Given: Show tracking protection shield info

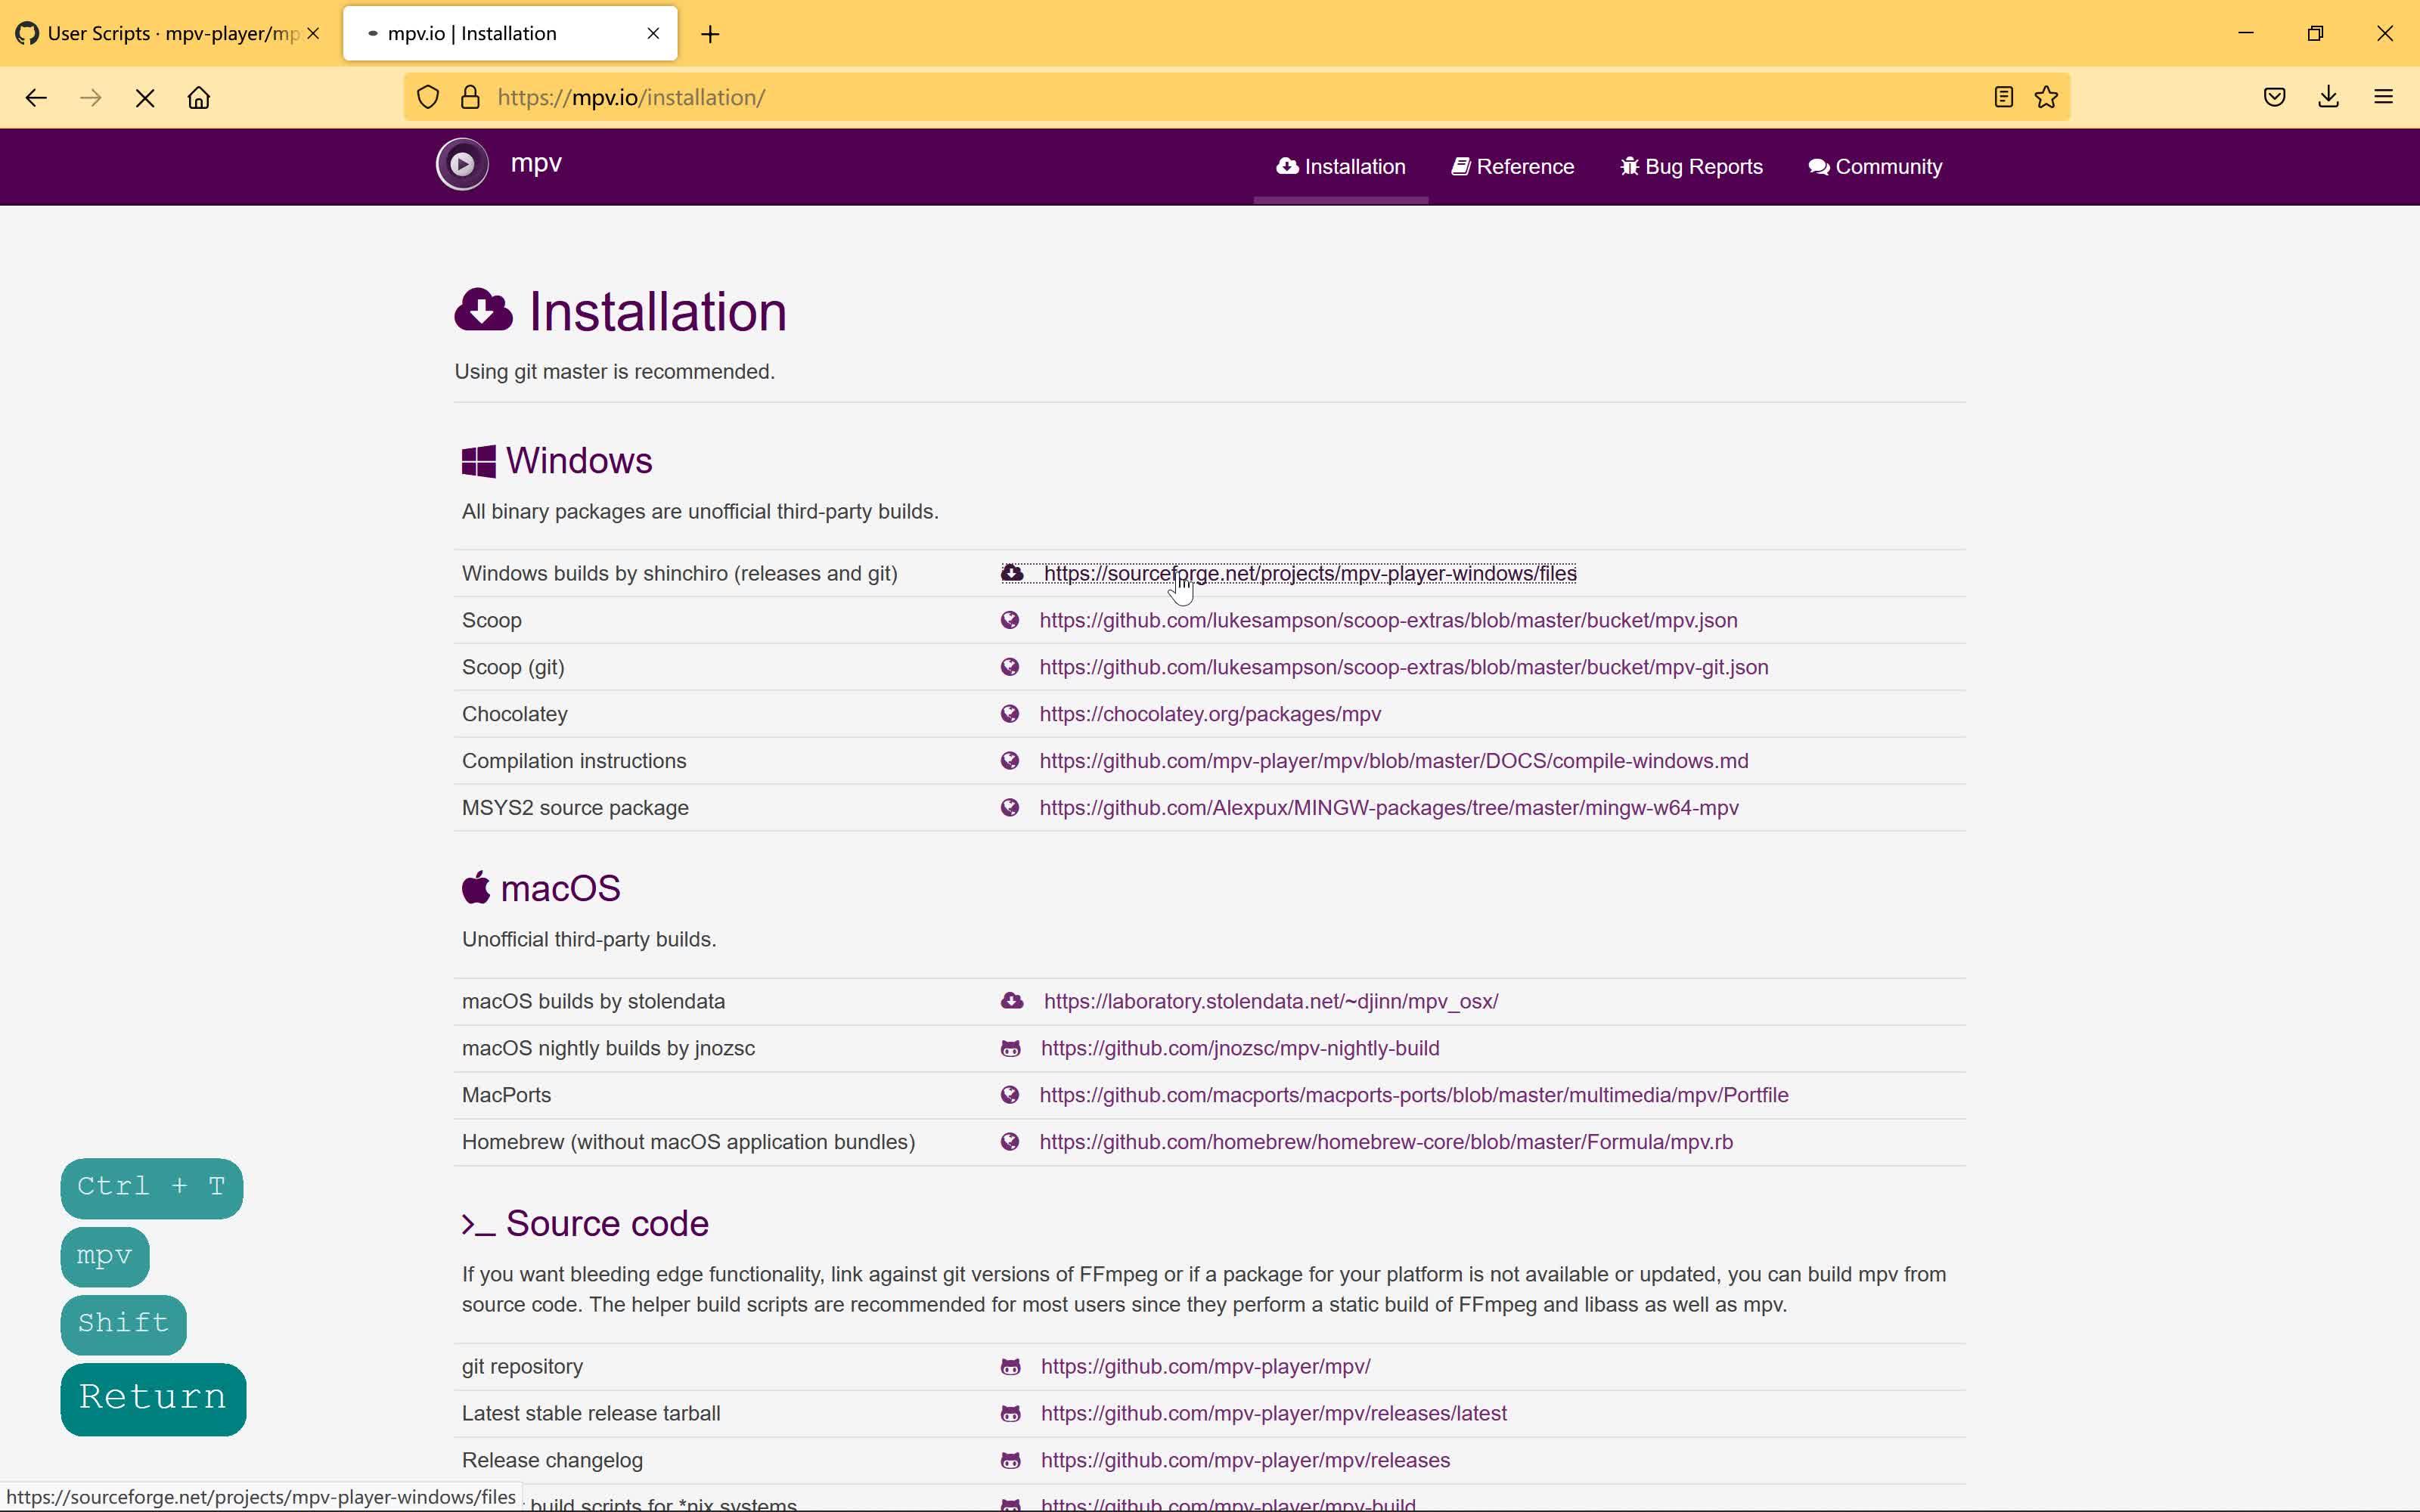Looking at the screenshot, I should point(428,97).
